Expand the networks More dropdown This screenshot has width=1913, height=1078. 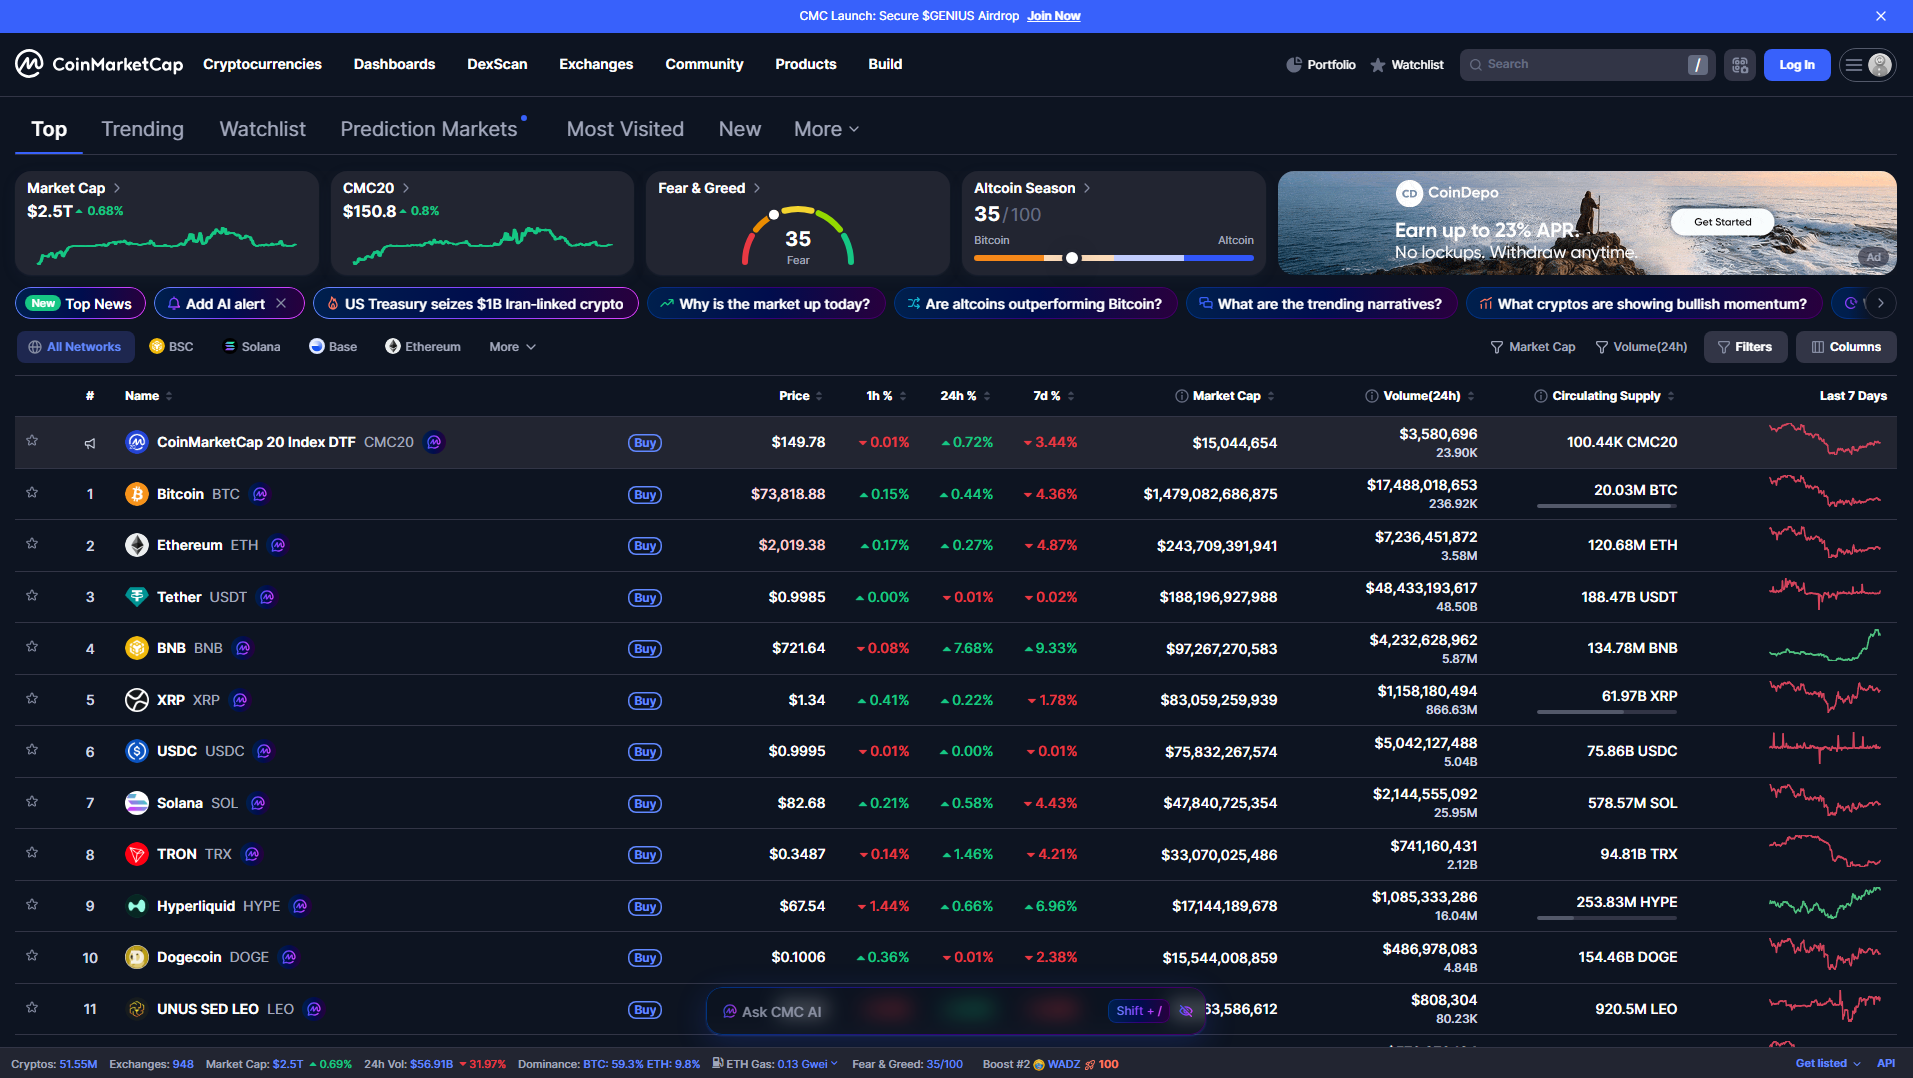click(x=513, y=347)
